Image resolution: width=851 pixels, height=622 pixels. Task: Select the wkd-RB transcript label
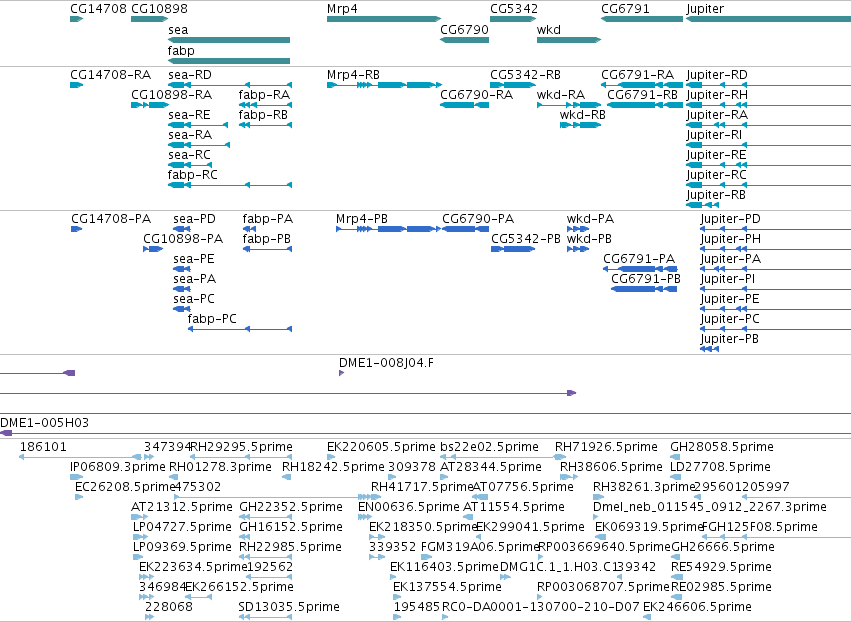[583, 115]
